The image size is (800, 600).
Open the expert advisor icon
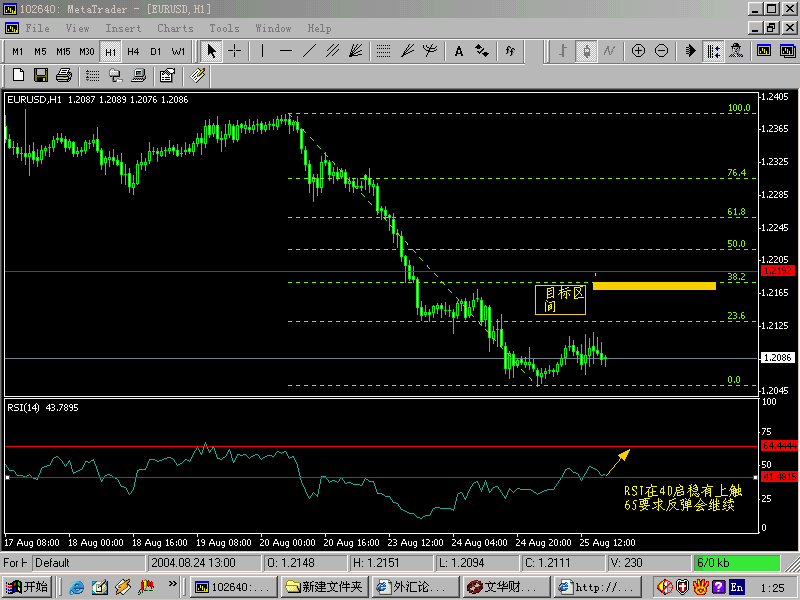point(736,51)
